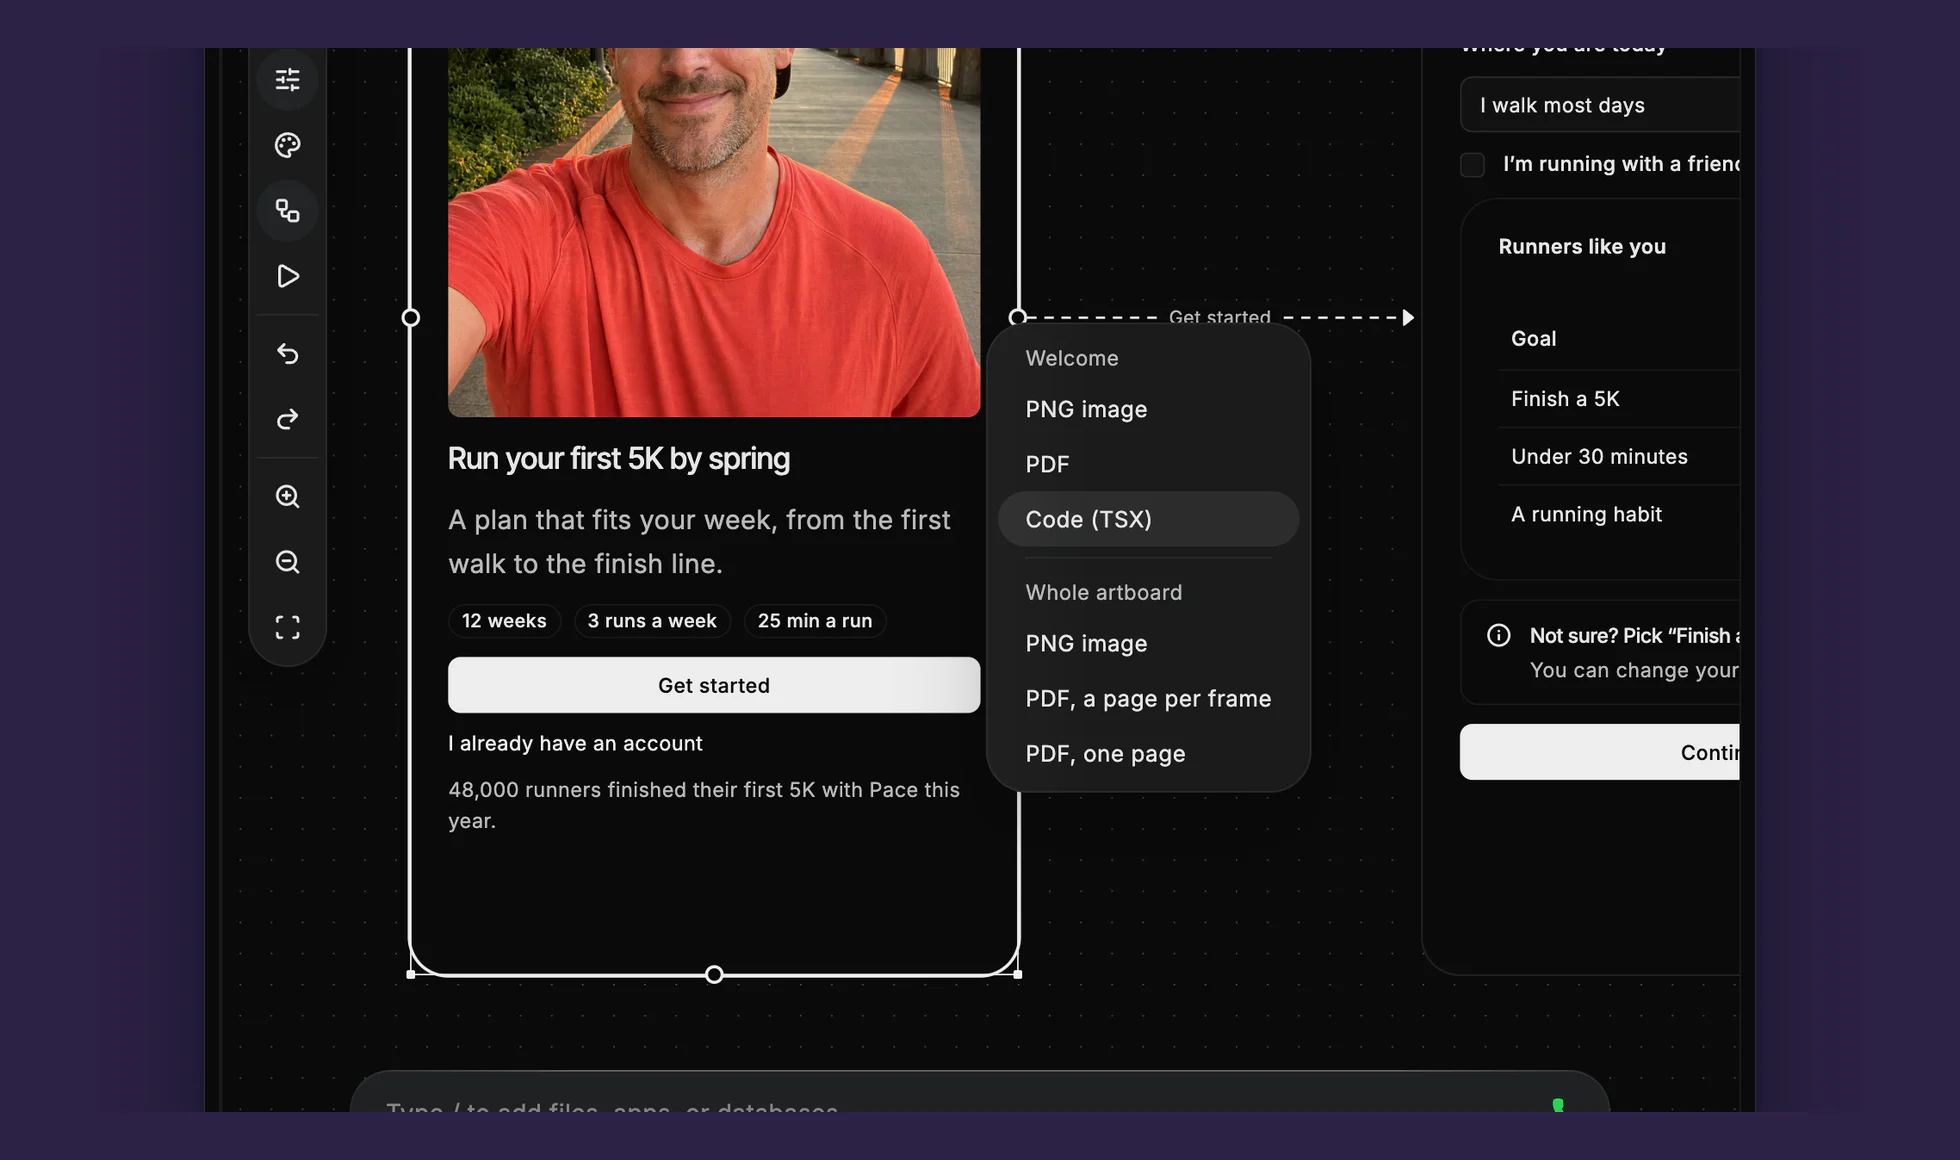
Task: Click the play preview icon
Action: [x=287, y=276]
